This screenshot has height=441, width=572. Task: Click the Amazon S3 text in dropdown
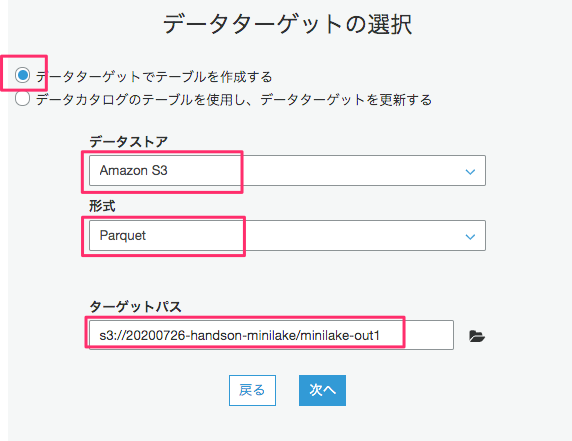point(134,170)
